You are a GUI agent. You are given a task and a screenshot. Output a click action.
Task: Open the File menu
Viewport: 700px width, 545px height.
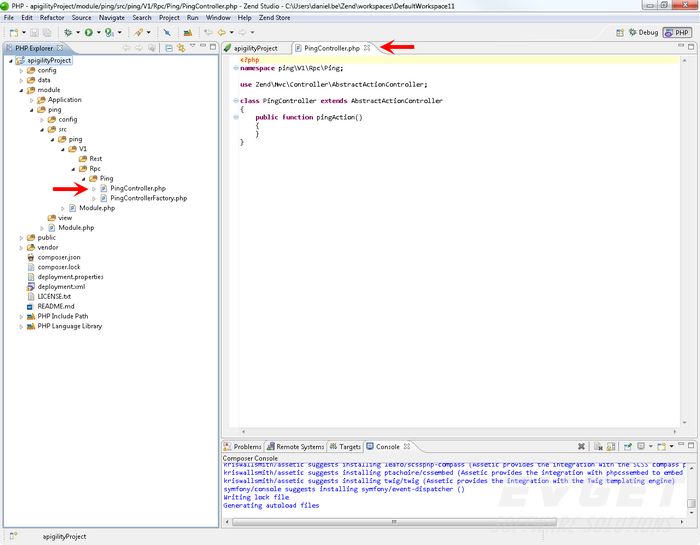(9, 18)
